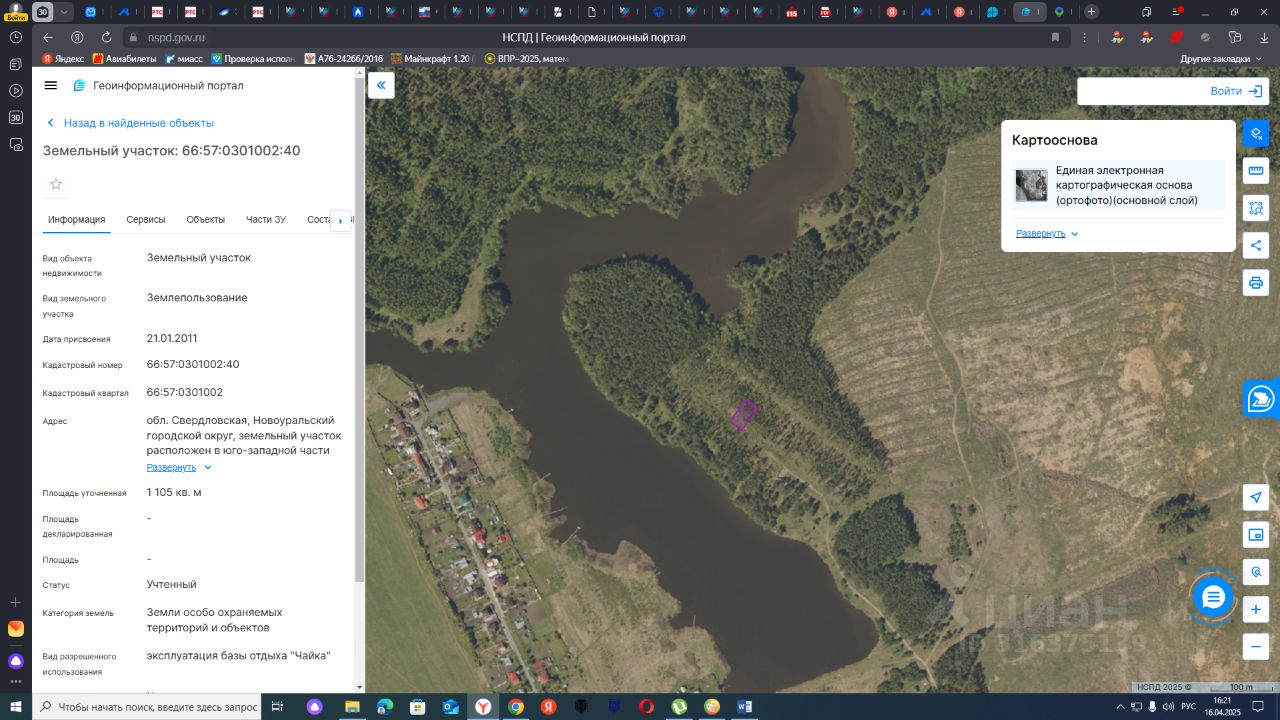Open the hamburger main menu
This screenshot has width=1280, height=720.
click(x=51, y=86)
